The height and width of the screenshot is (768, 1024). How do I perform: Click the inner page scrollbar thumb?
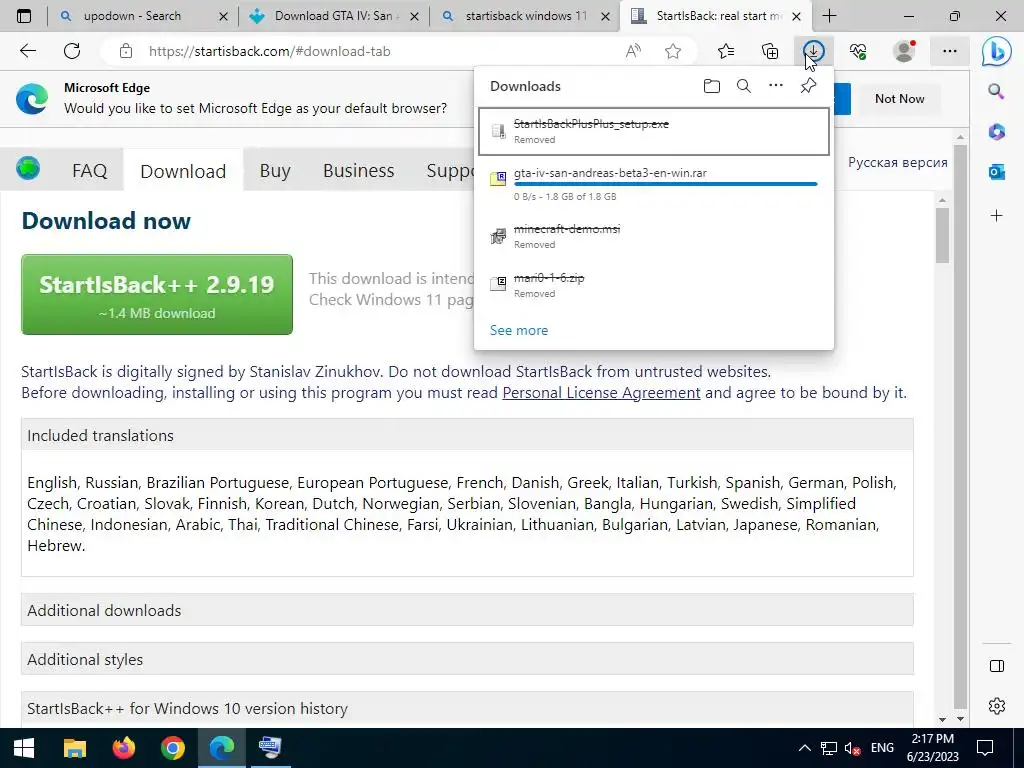click(942, 235)
